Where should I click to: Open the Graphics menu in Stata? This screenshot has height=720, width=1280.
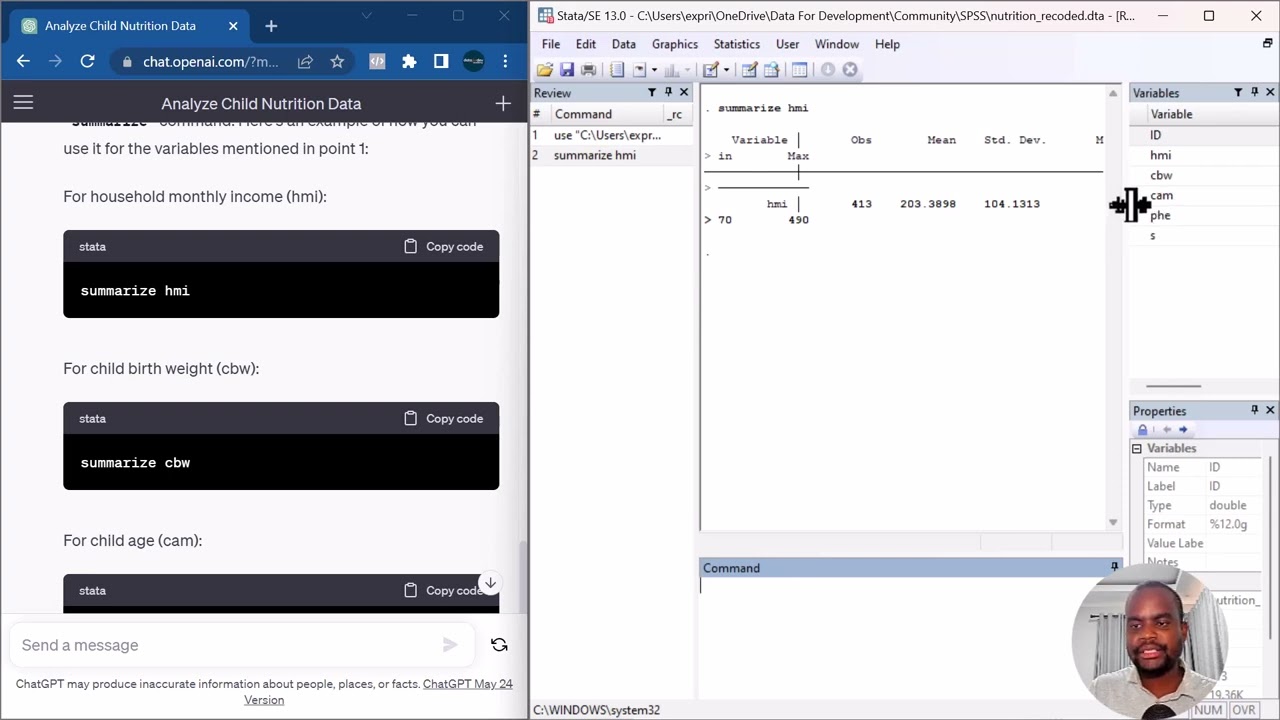(675, 44)
